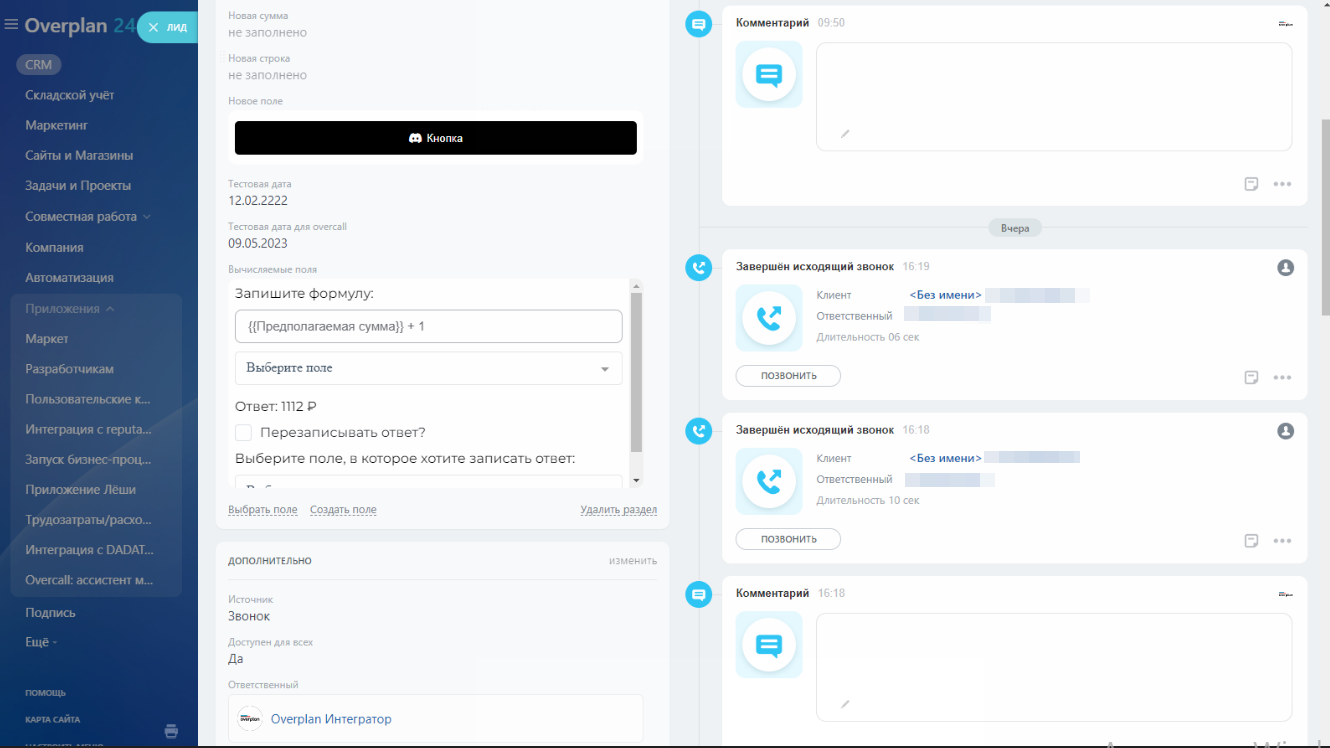Click the timeline comment marker for the 09:50 comment

coord(699,24)
